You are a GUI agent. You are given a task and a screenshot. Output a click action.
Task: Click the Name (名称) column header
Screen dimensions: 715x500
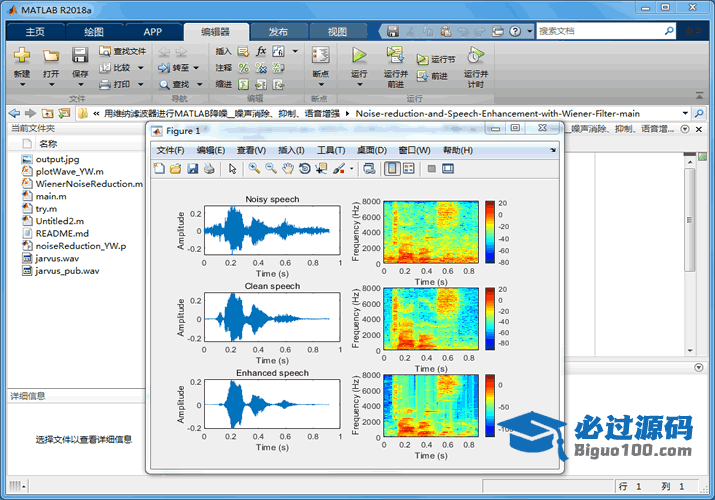pos(48,144)
